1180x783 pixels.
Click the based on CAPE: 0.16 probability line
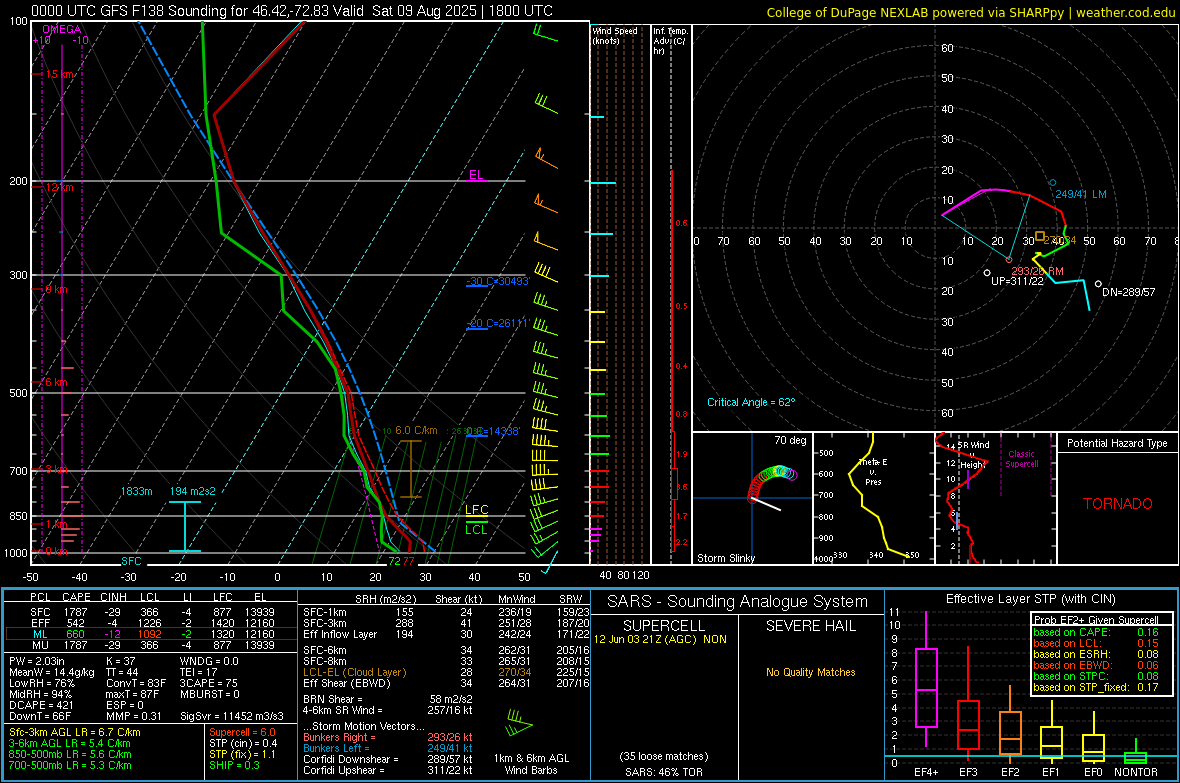point(1096,632)
